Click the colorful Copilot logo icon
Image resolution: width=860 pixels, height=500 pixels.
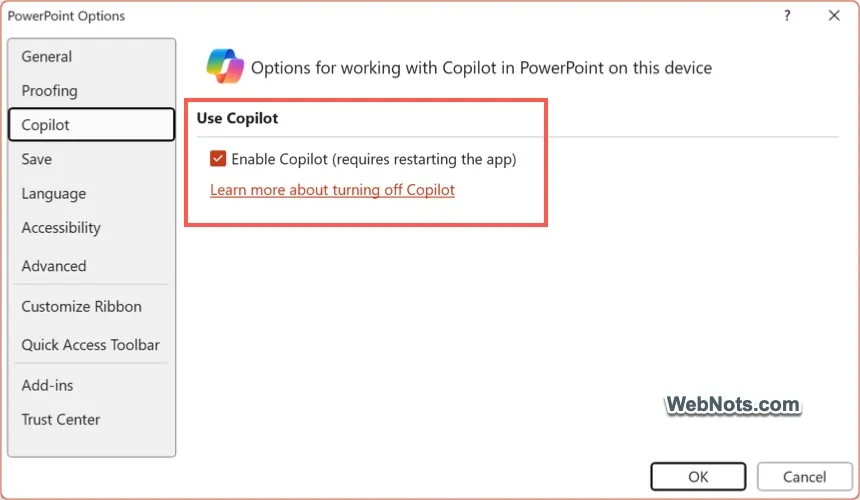(225, 66)
